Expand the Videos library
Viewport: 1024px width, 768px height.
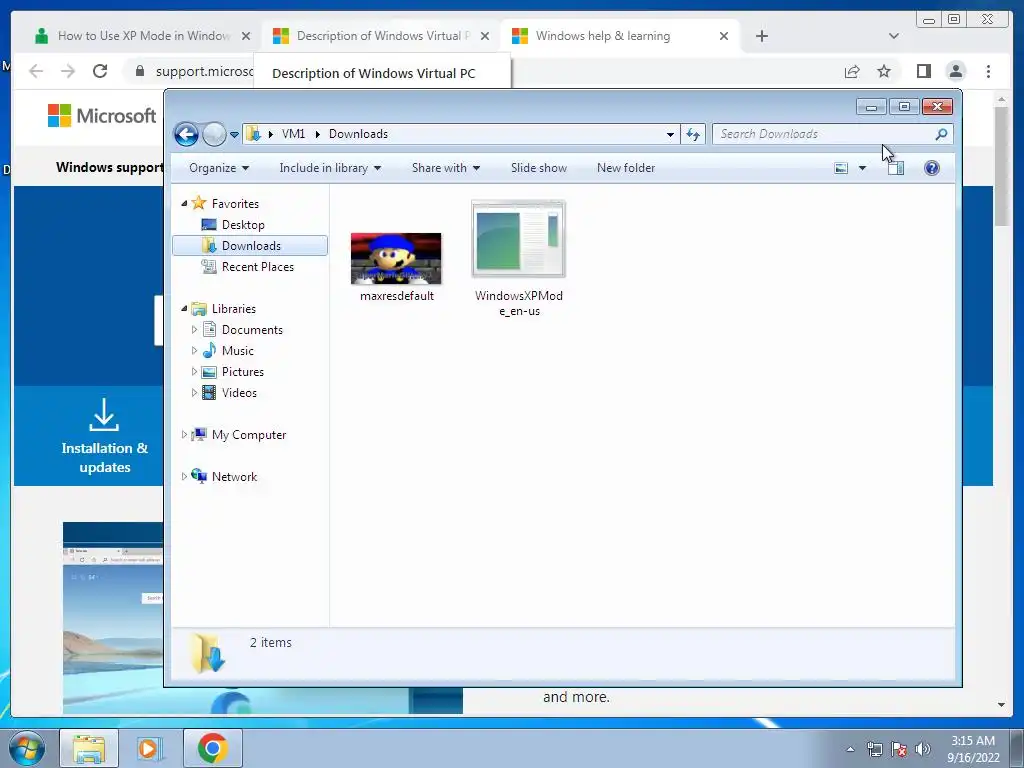[x=194, y=392]
